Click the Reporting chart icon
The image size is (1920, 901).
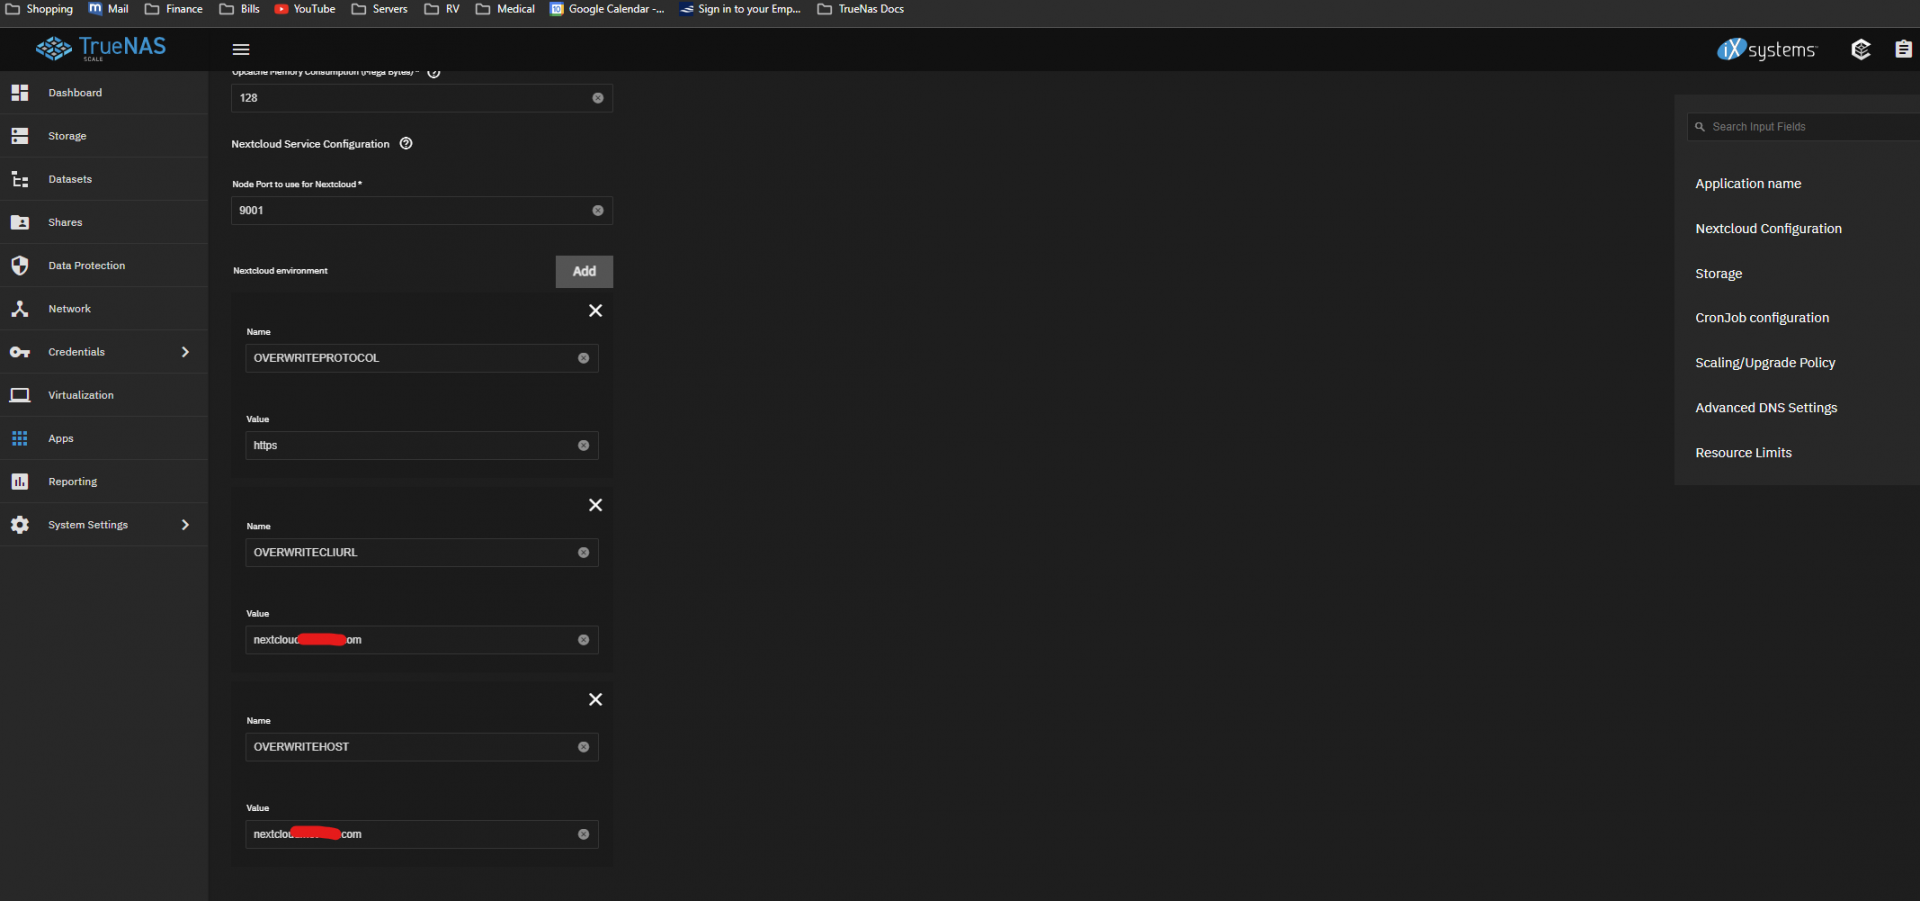pyautogui.click(x=20, y=482)
